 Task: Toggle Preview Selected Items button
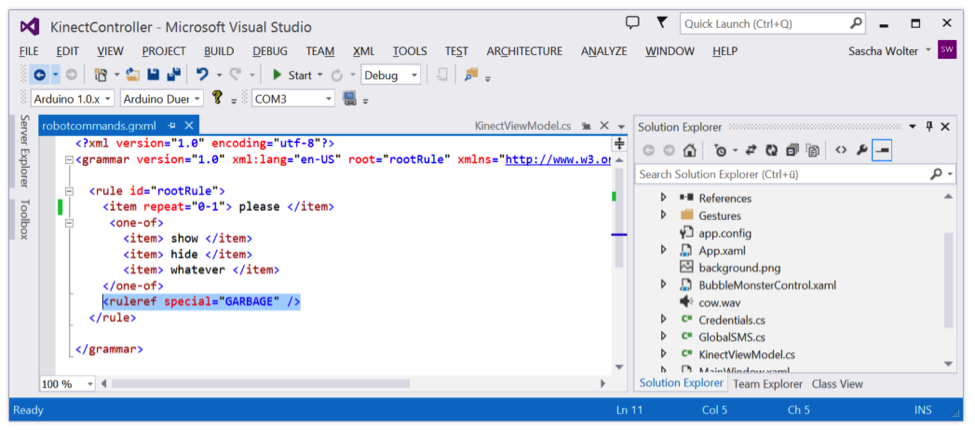[x=882, y=151]
